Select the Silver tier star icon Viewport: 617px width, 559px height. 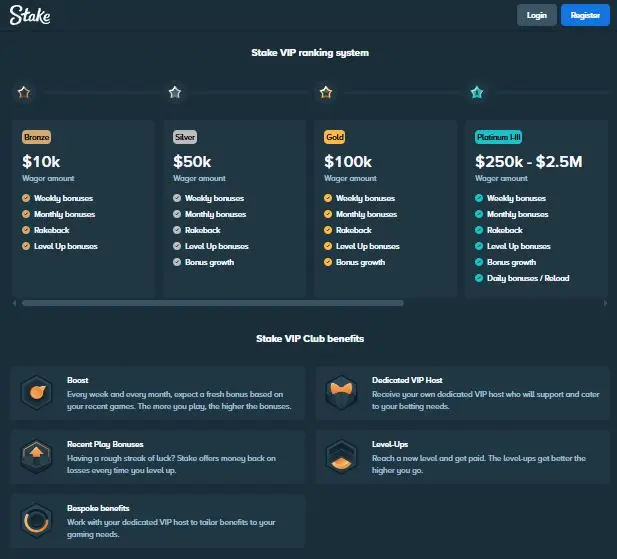coord(175,92)
